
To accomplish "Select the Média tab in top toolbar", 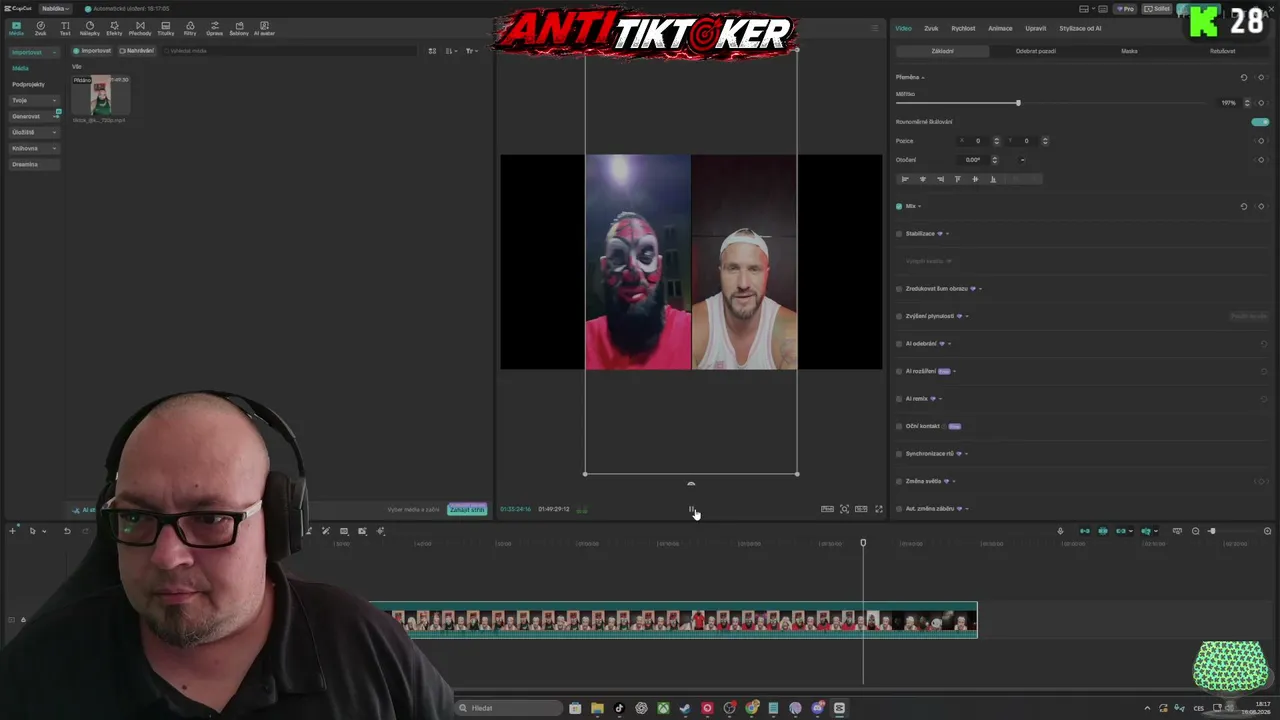I will pos(16,28).
